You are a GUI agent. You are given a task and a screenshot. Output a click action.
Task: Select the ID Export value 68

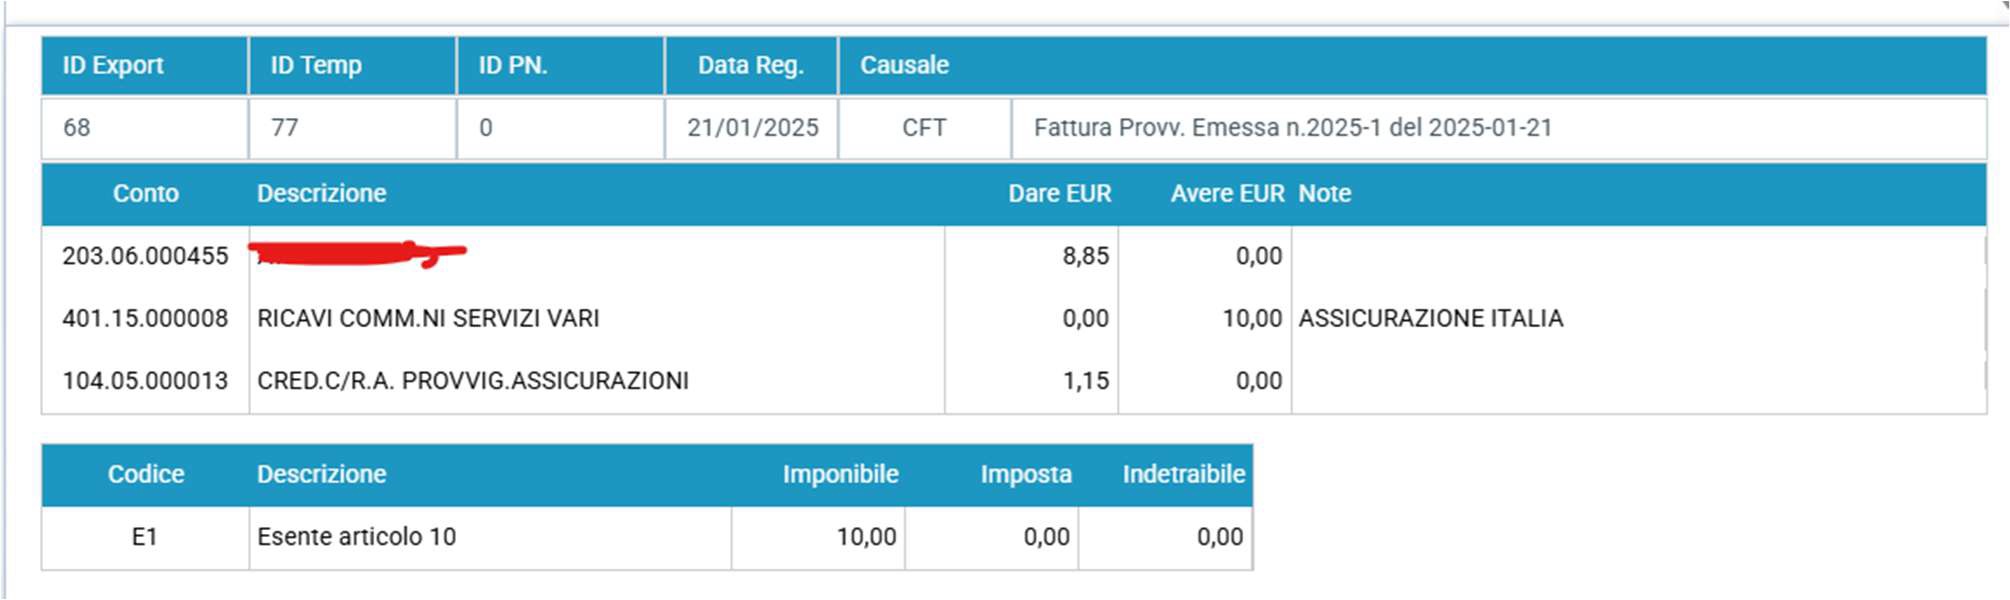click(x=76, y=128)
